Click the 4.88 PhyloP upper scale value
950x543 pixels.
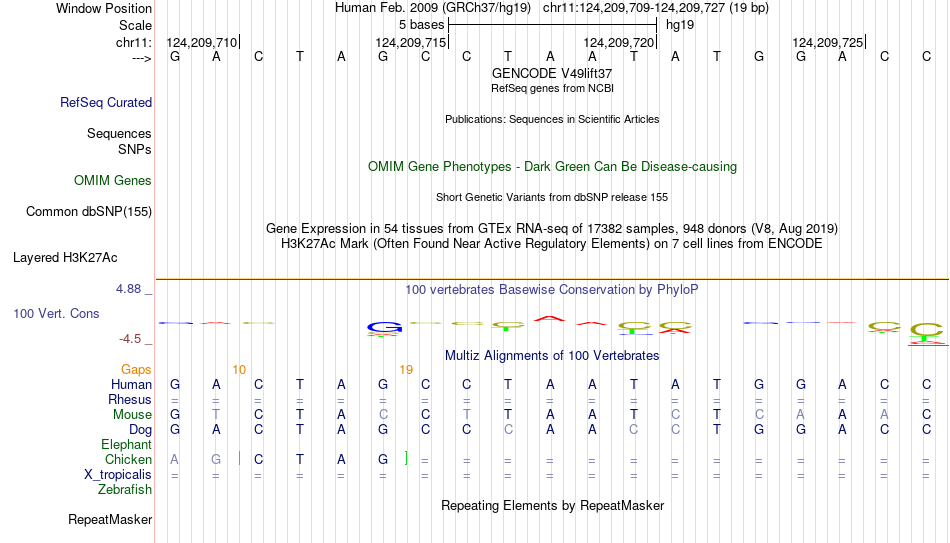(128, 289)
